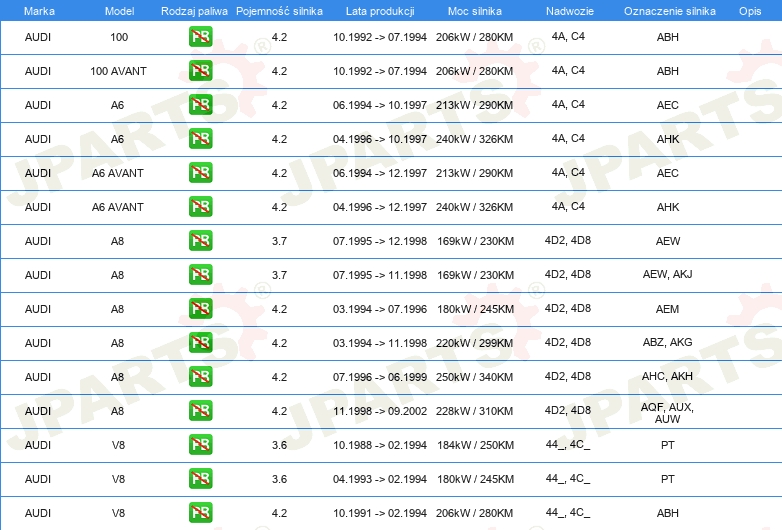Click the 'A6 AVANT' model in the AHK row

118,207
